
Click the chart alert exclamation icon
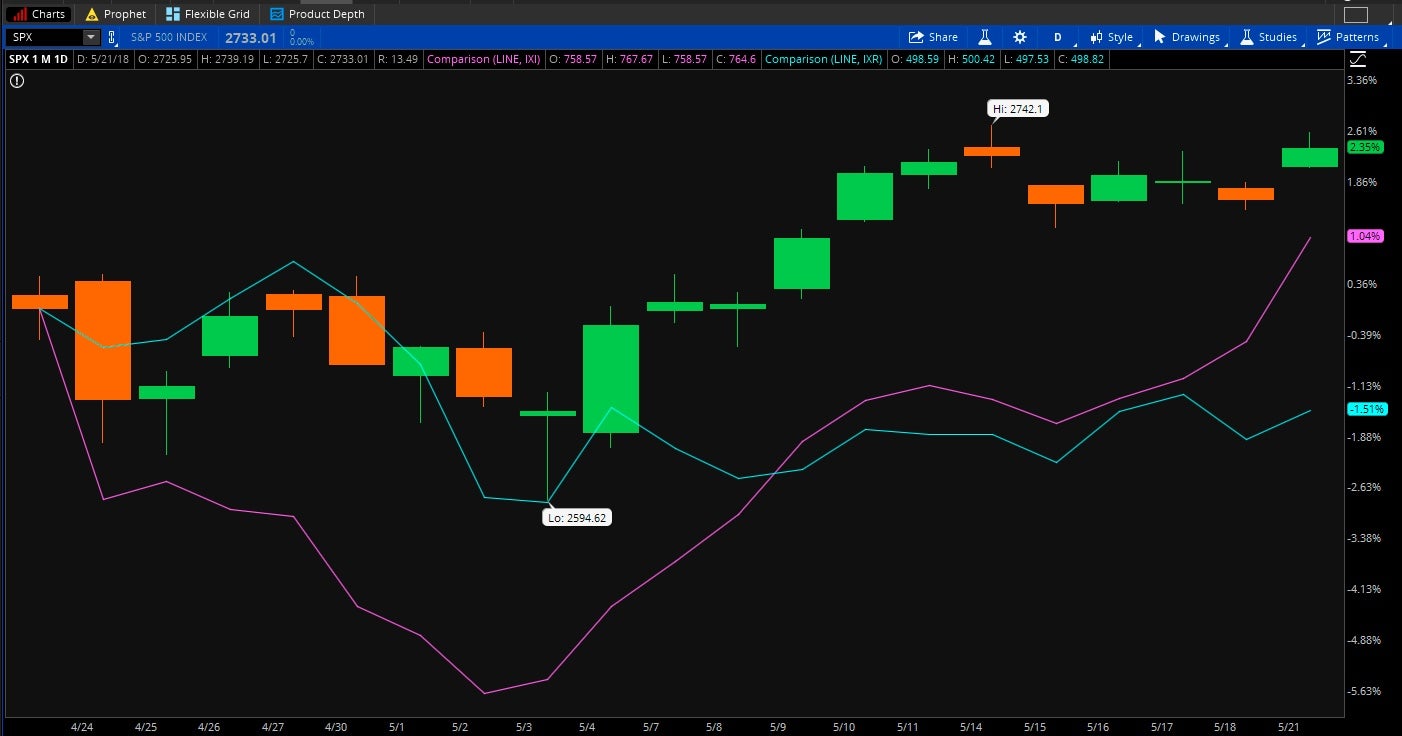(17, 81)
